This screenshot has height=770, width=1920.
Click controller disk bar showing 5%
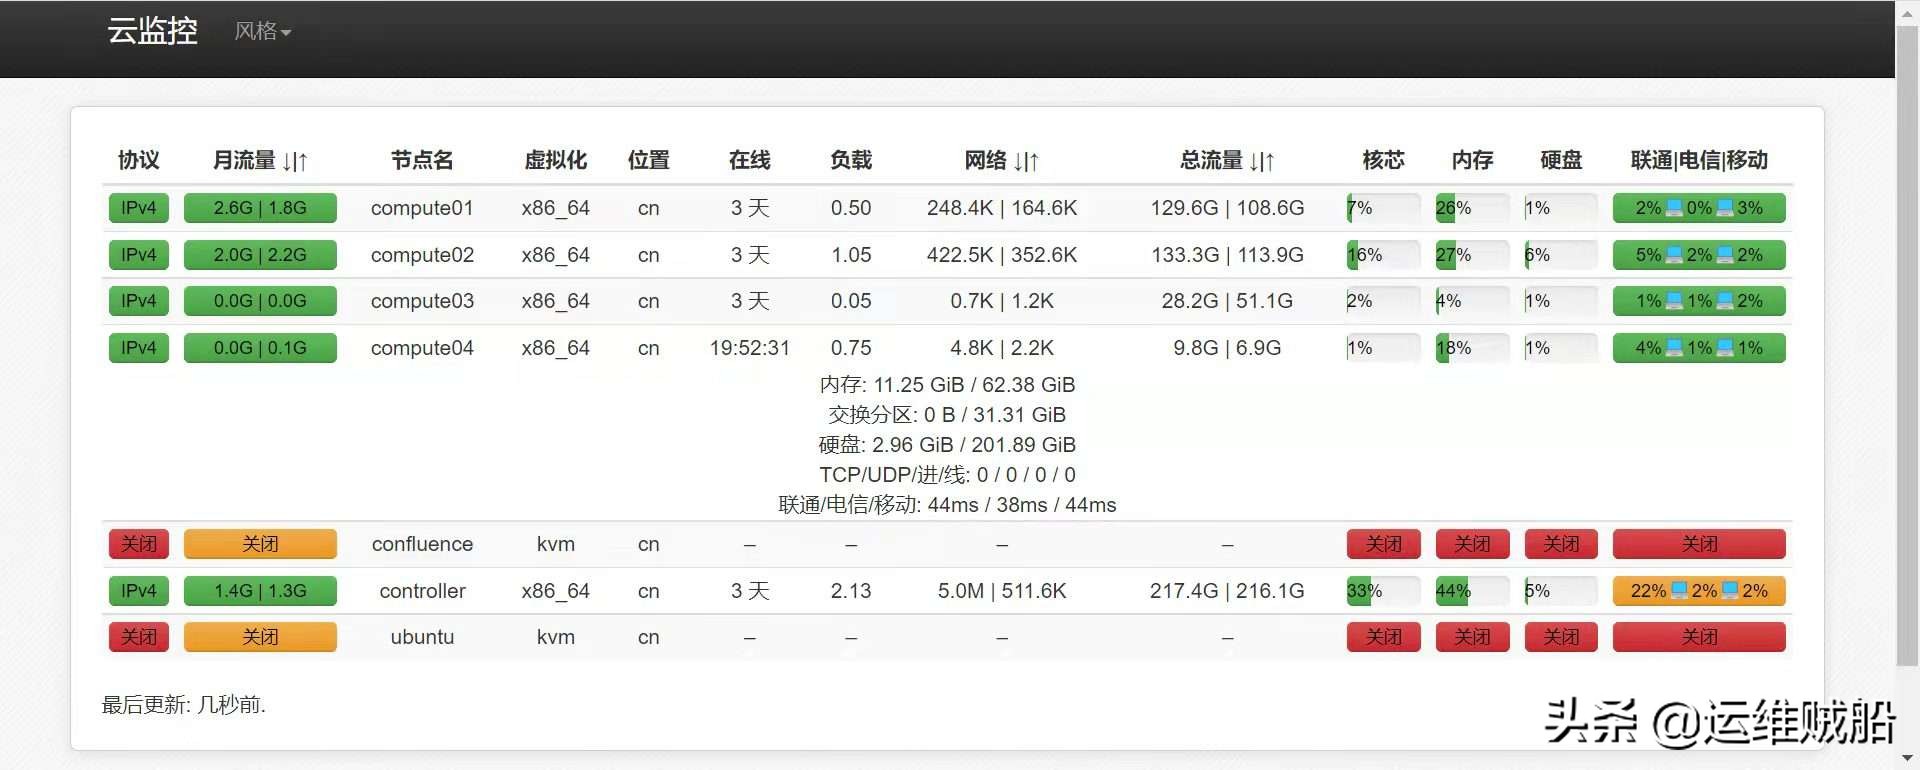[x=1561, y=591]
